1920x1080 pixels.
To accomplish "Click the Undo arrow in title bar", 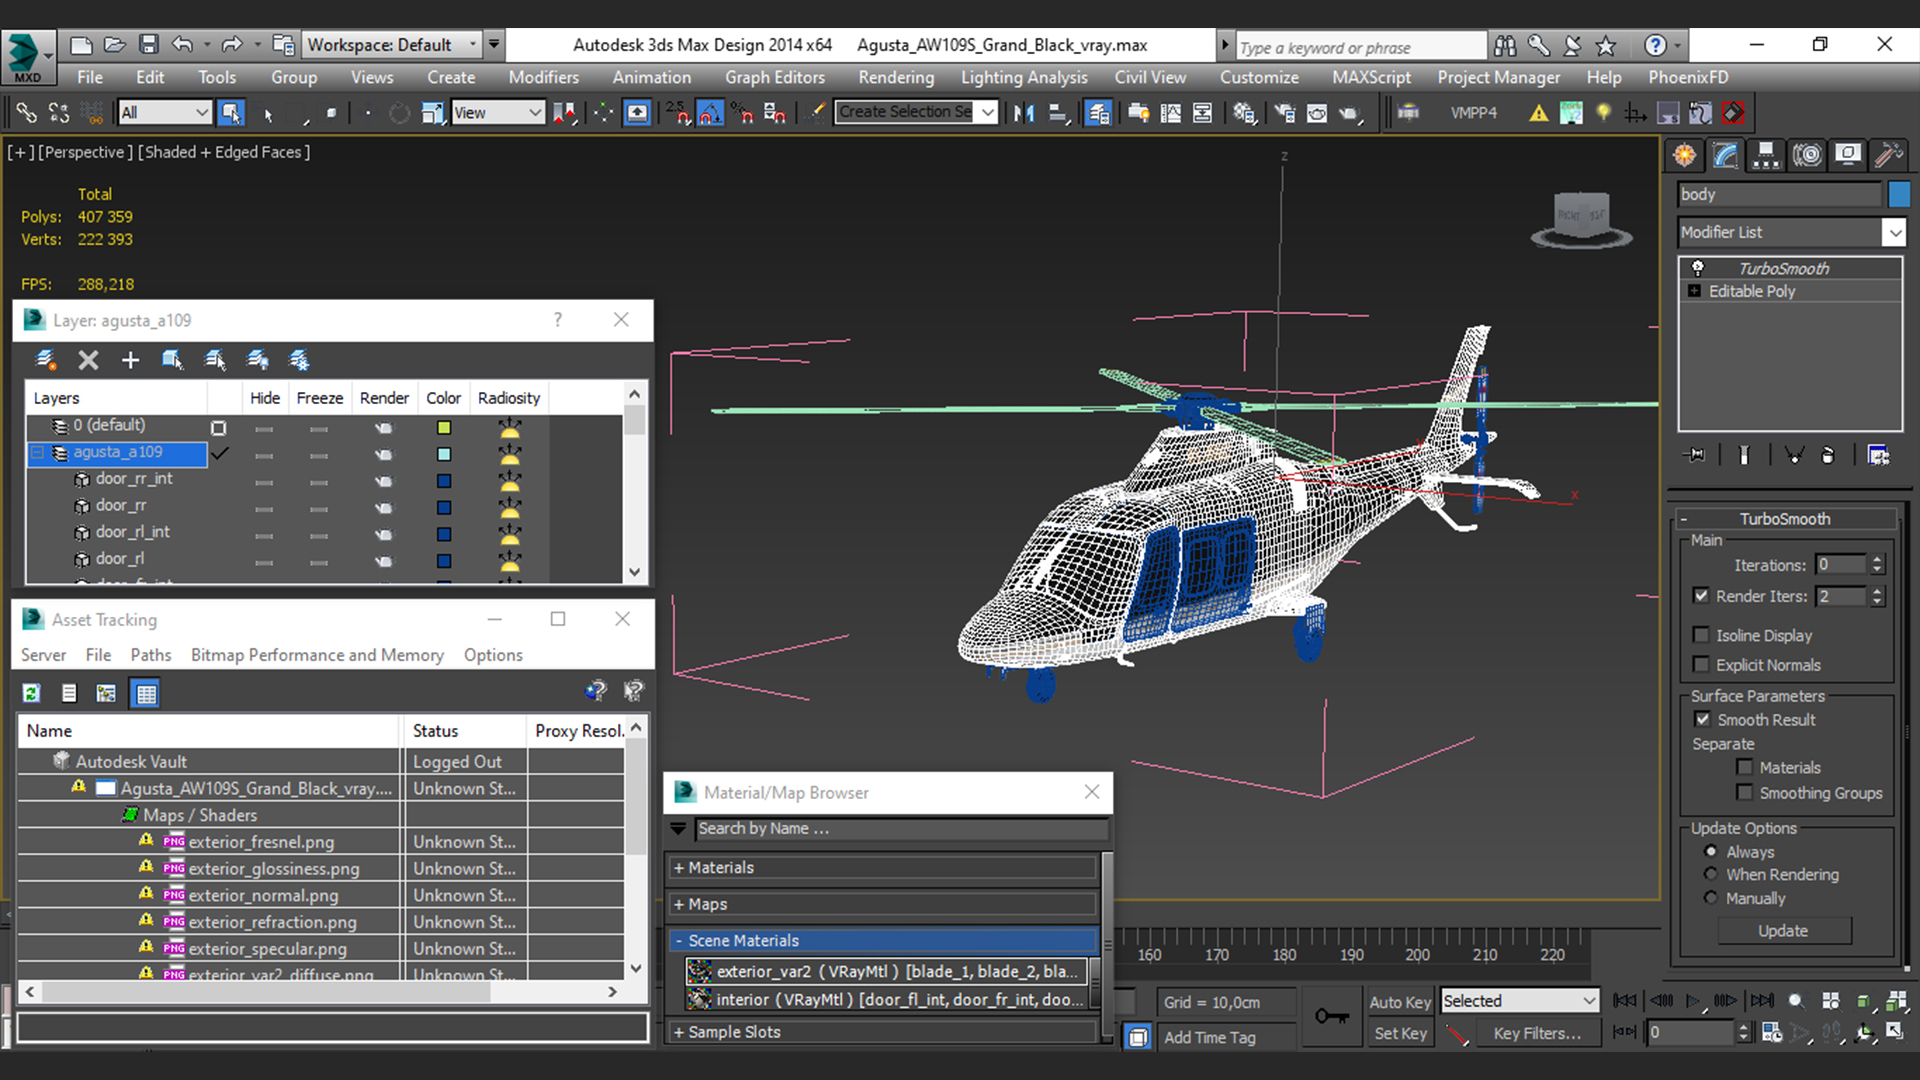I will pos(182,45).
